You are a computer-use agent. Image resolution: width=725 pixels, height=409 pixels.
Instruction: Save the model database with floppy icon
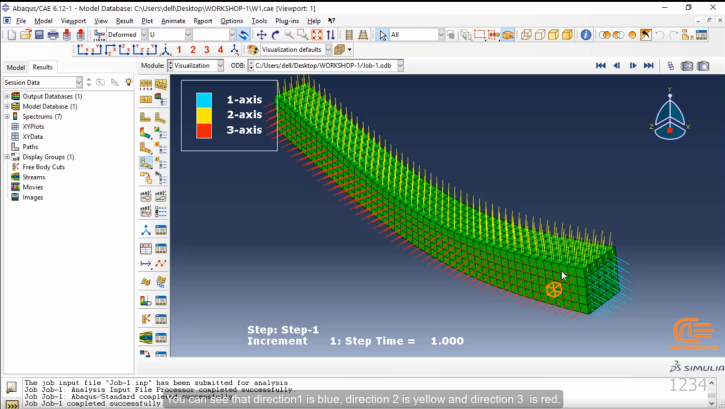pos(39,35)
